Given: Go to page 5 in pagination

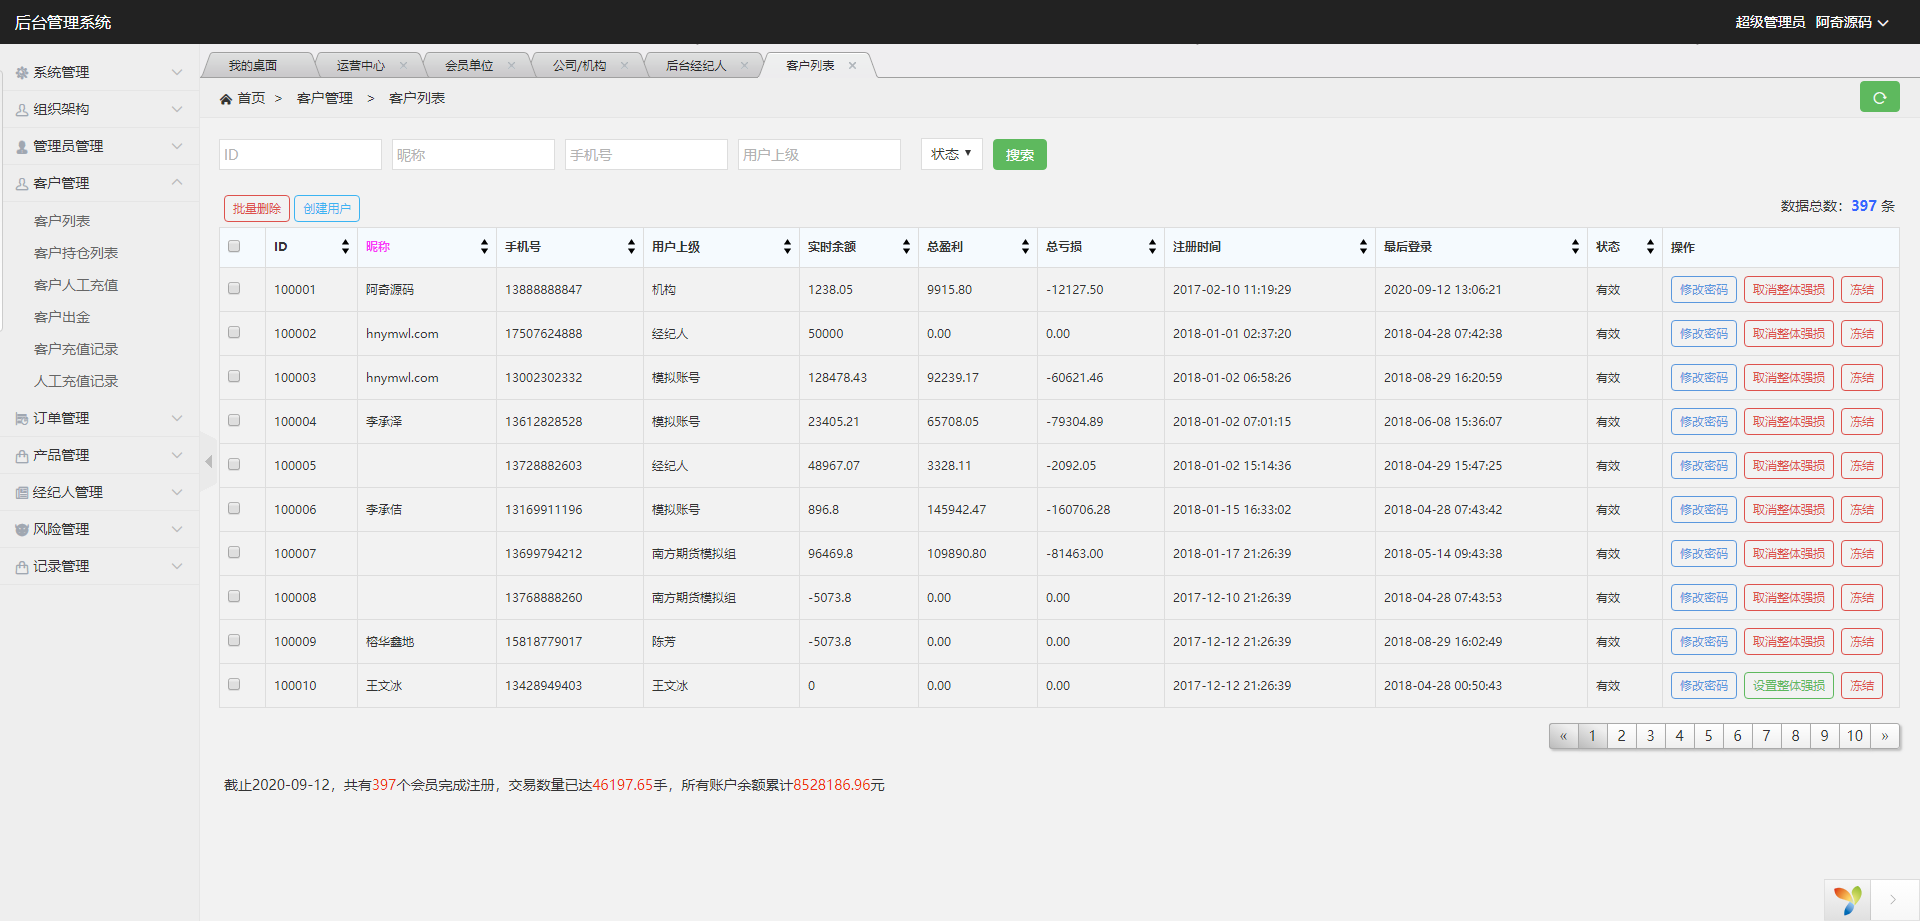Looking at the screenshot, I should pyautogui.click(x=1708, y=736).
